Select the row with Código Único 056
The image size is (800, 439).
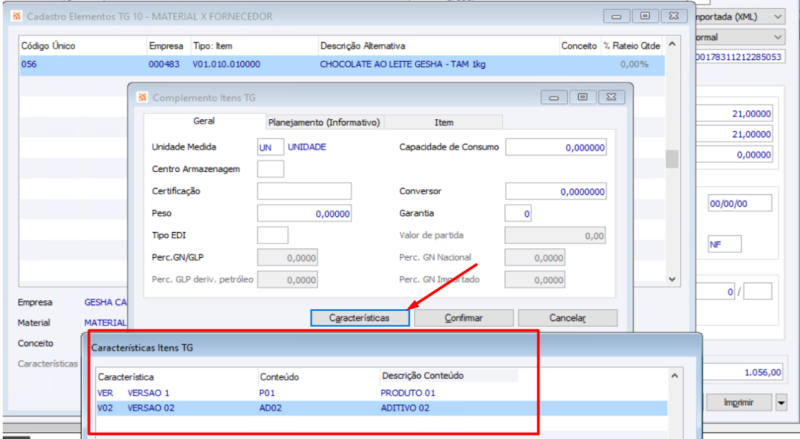click(x=342, y=65)
